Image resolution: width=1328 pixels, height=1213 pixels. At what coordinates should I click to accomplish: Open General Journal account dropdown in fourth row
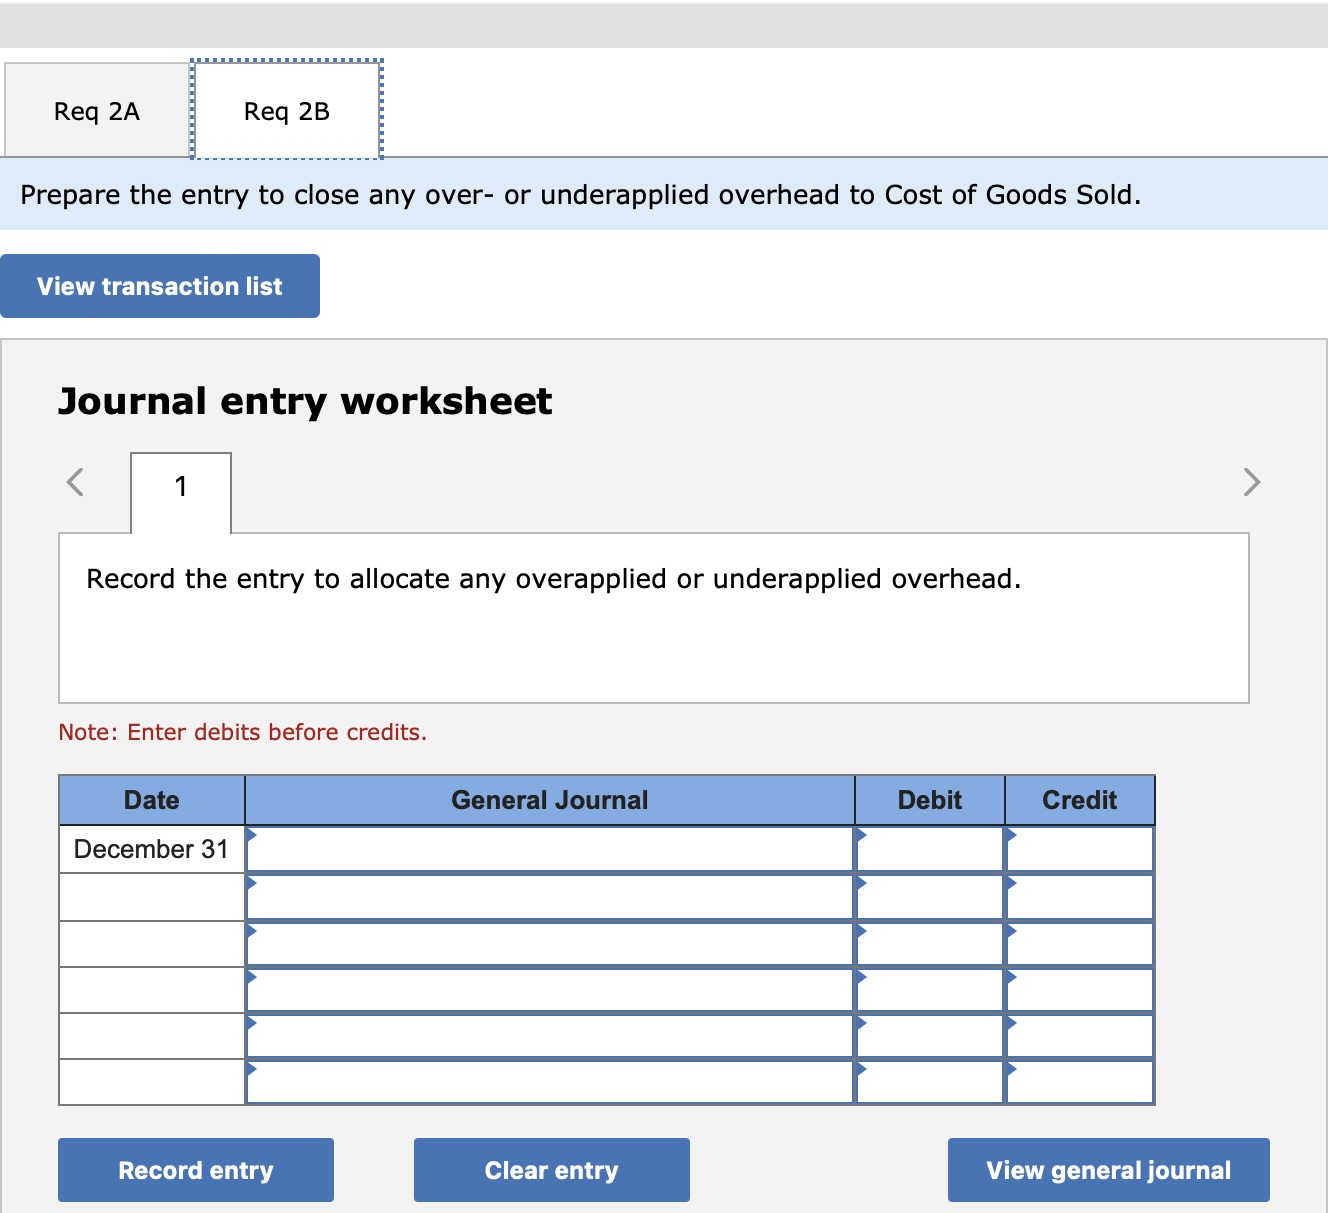pyautogui.click(x=550, y=990)
